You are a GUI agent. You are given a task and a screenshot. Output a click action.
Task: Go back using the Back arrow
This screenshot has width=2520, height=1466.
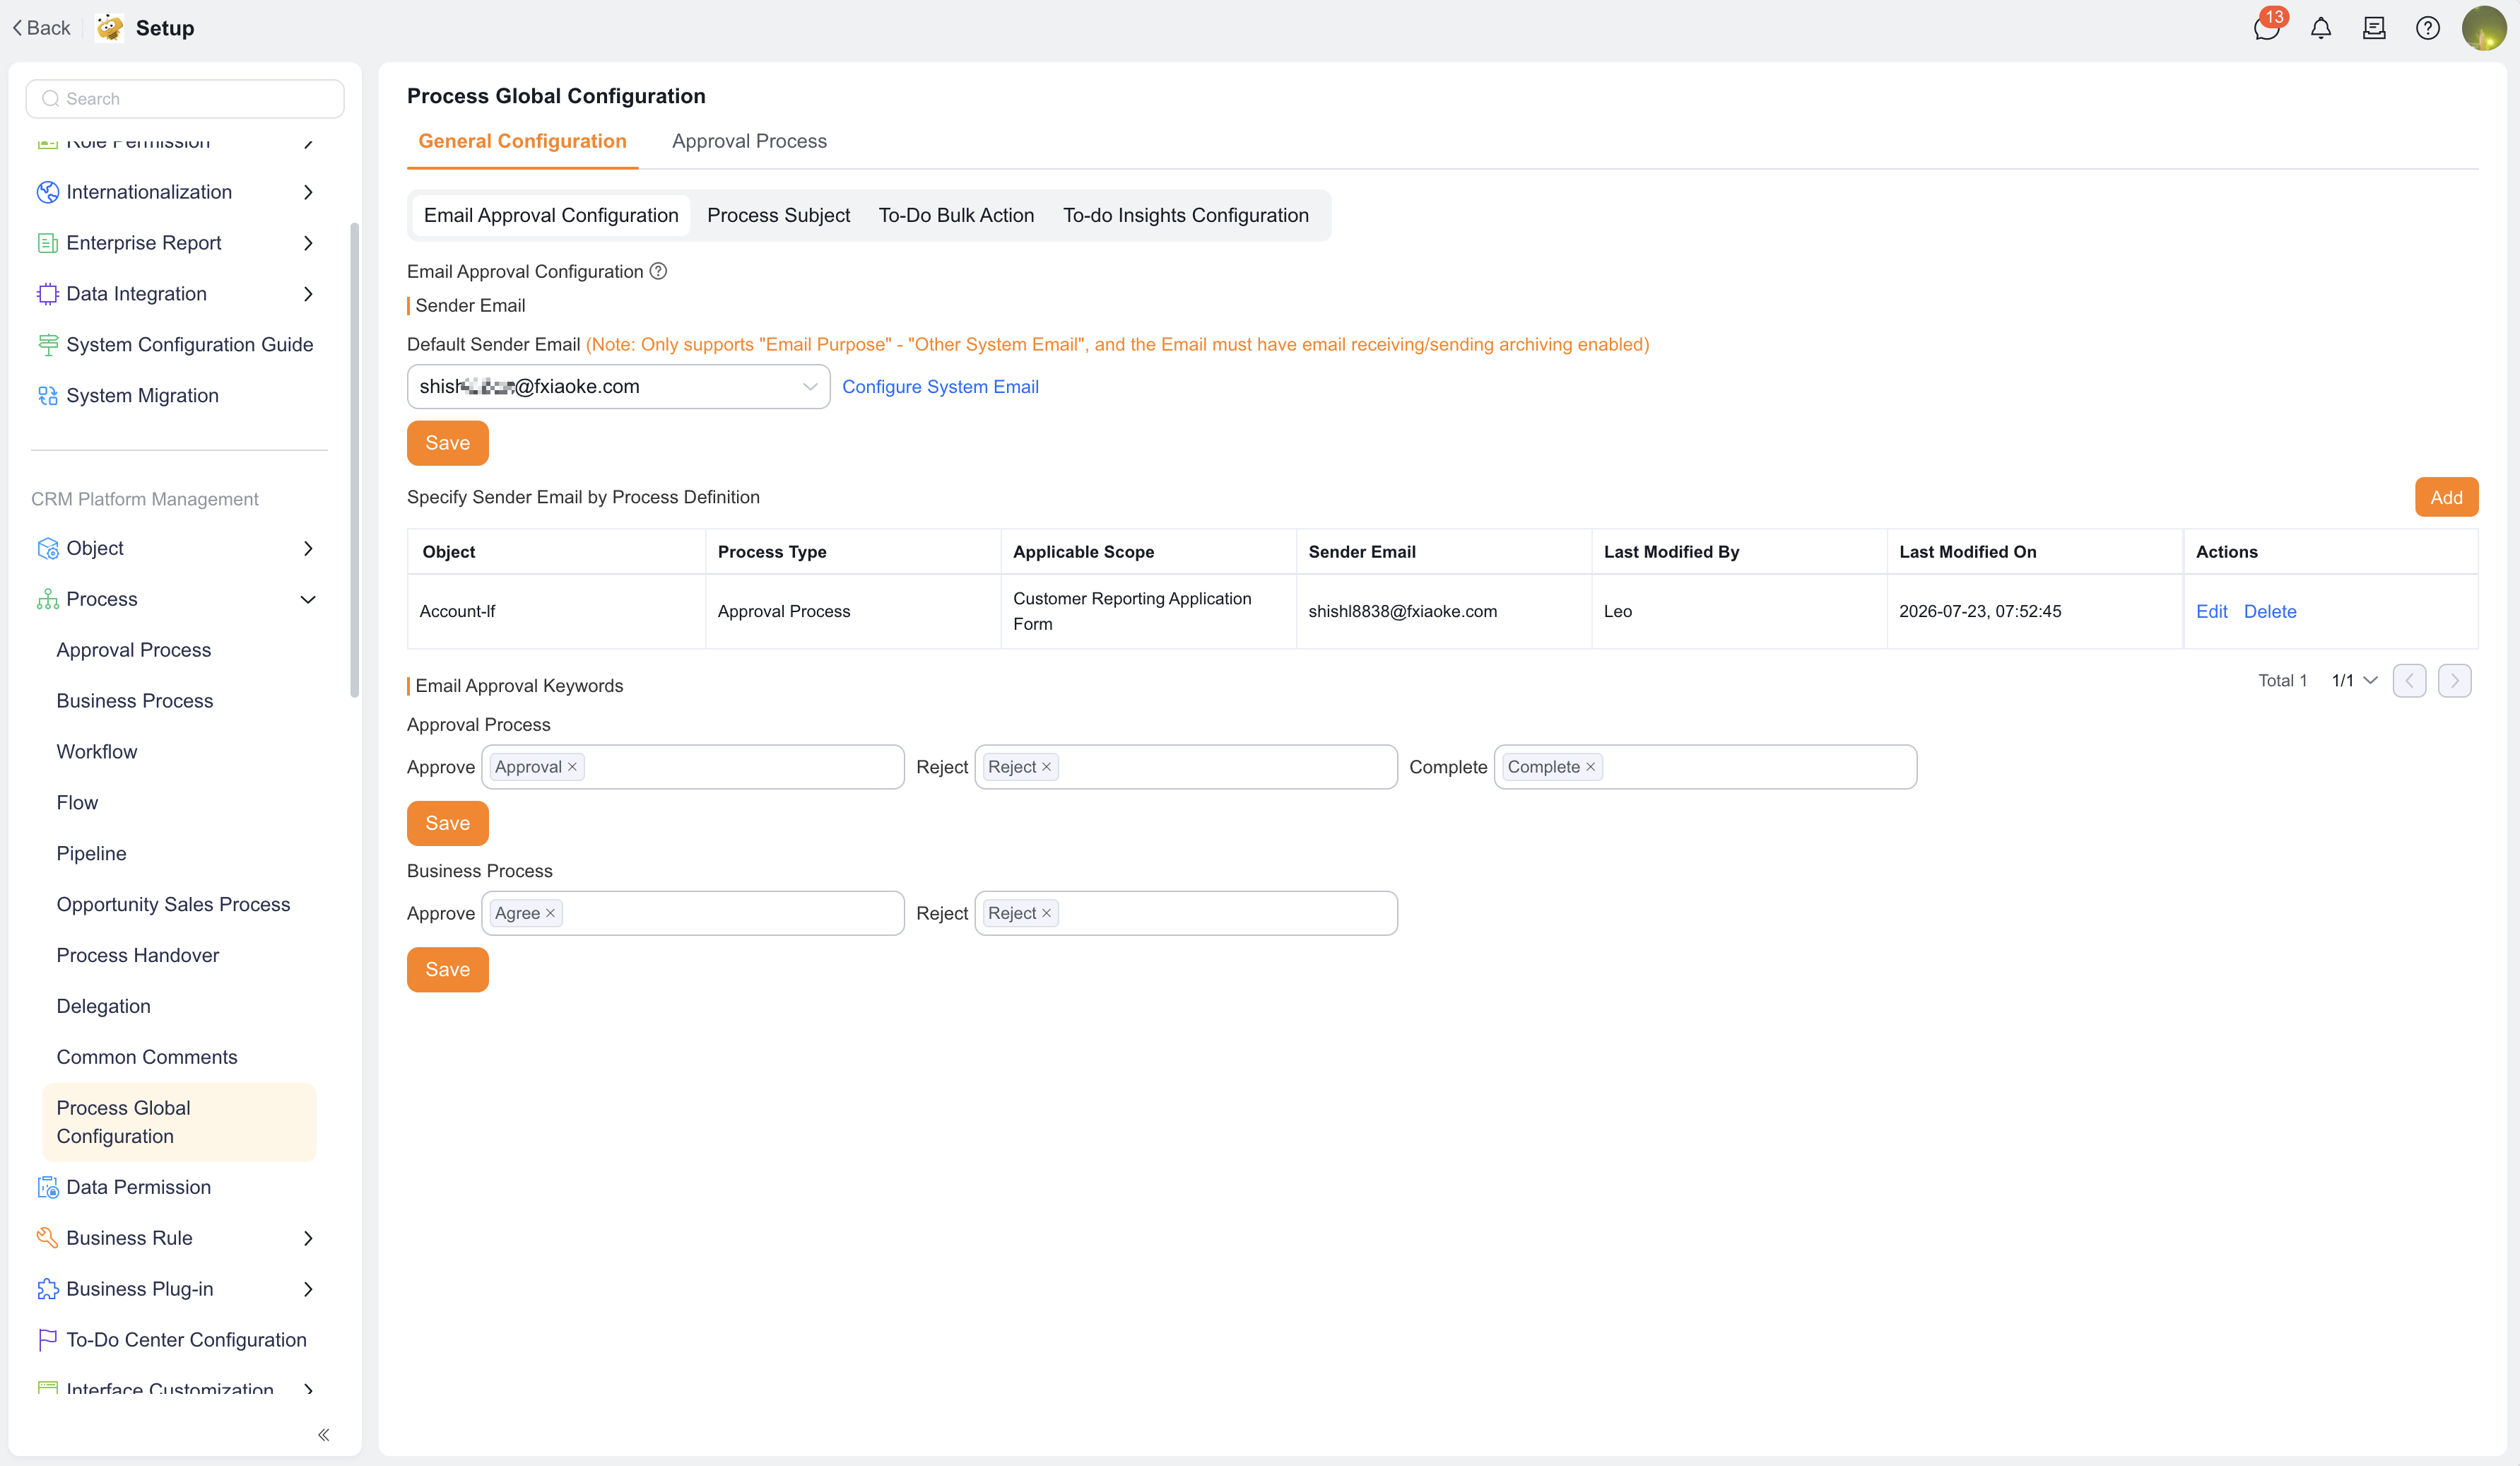(42, 28)
